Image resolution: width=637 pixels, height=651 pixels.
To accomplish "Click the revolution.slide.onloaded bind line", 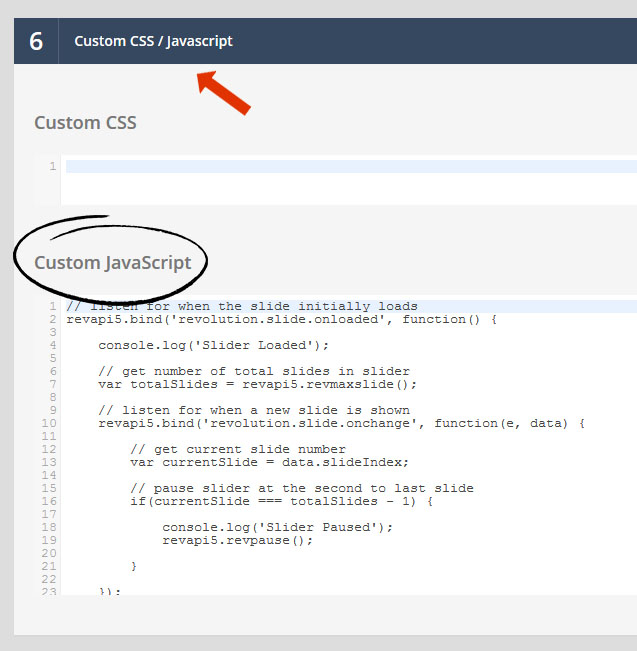I will [280, 320].
